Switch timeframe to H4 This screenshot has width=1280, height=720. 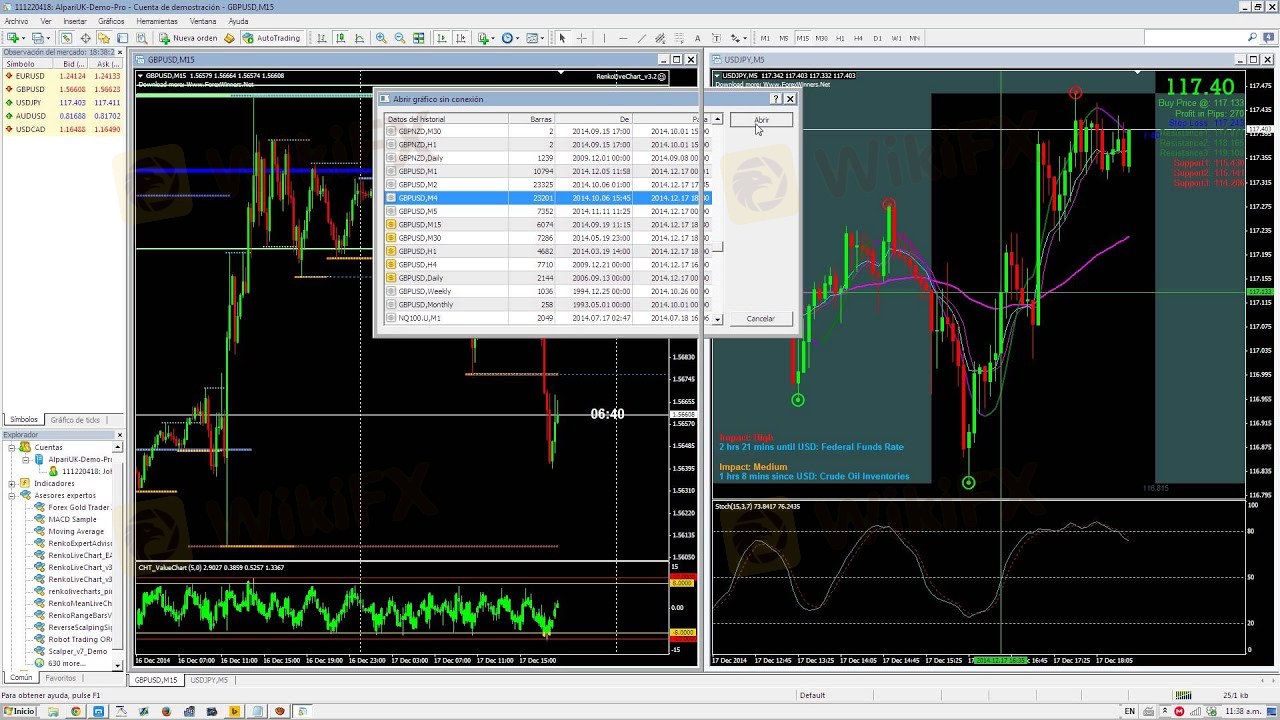coord(858,38)
